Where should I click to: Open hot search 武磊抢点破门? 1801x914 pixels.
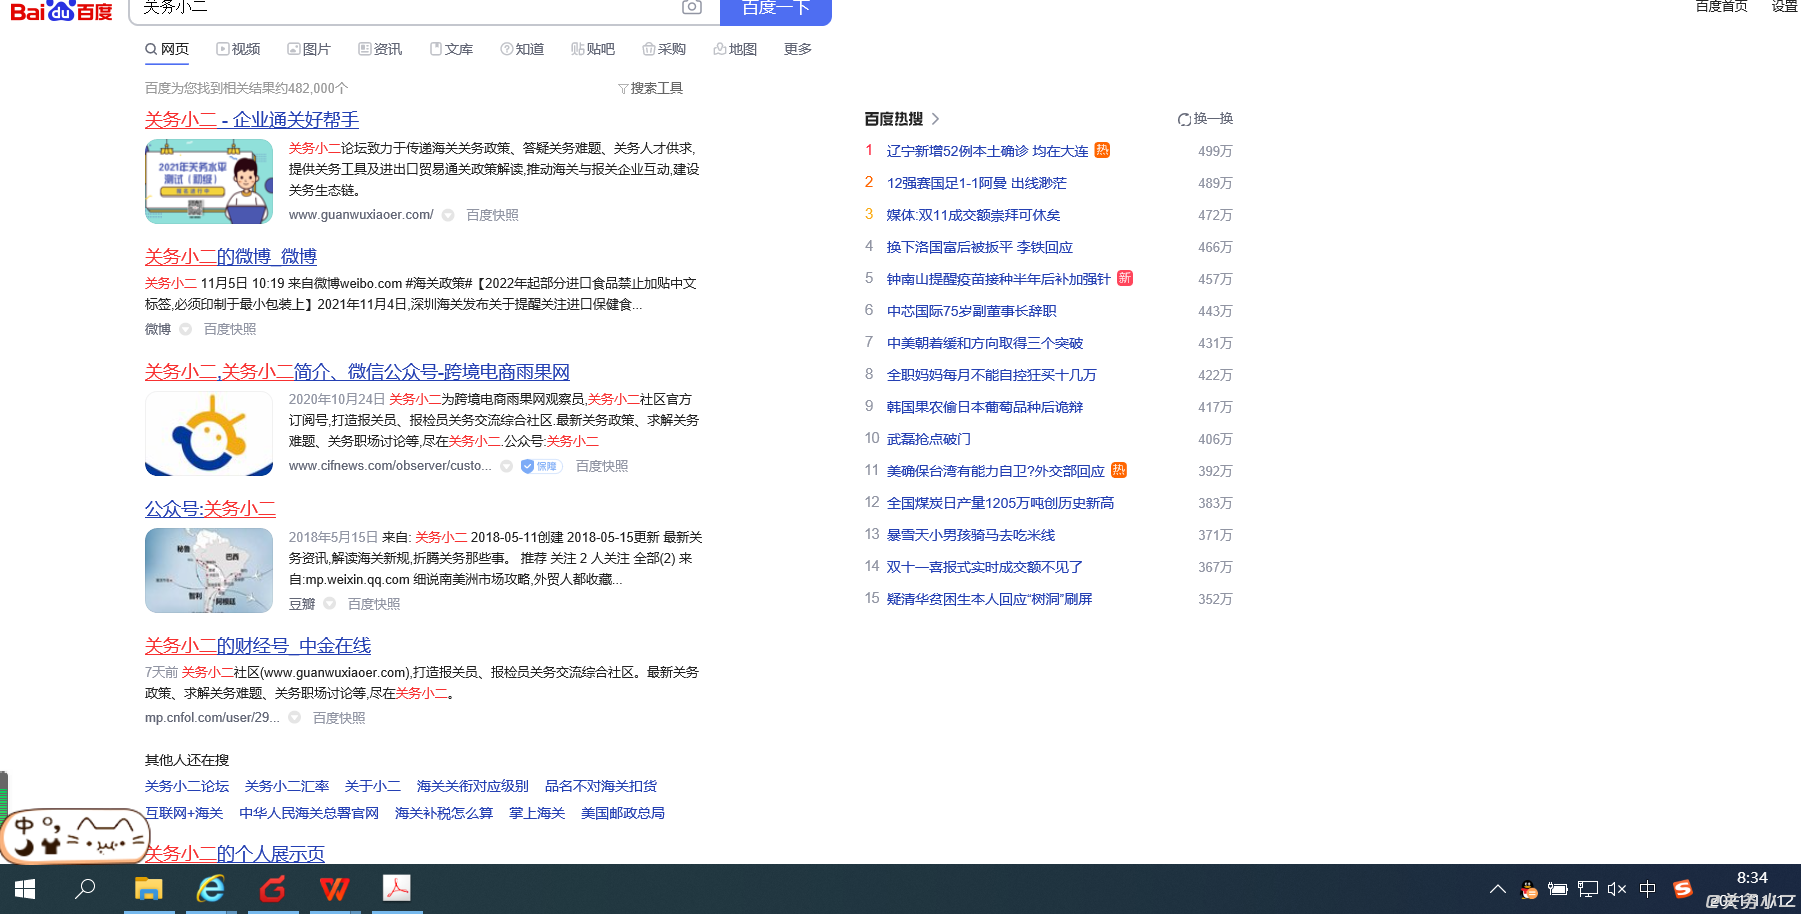point(928,439)
